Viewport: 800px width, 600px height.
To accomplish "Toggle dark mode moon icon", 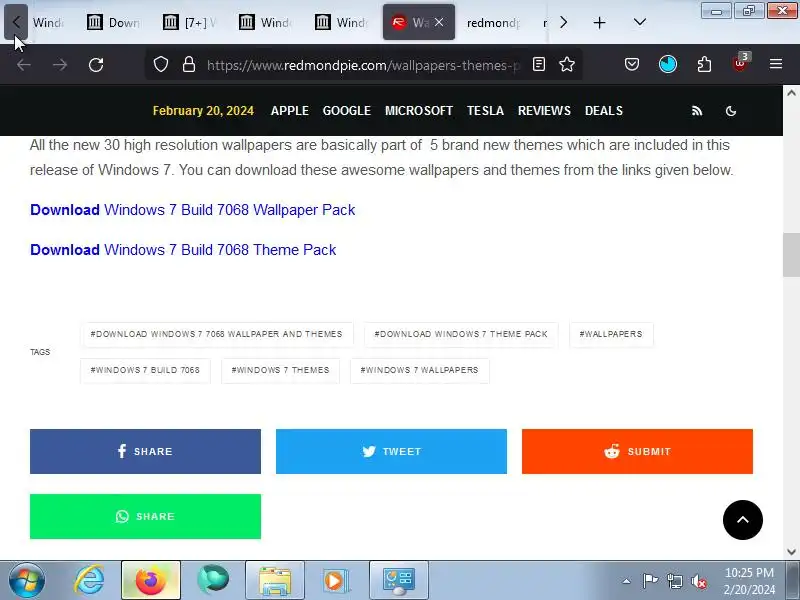I will [731, 111].
